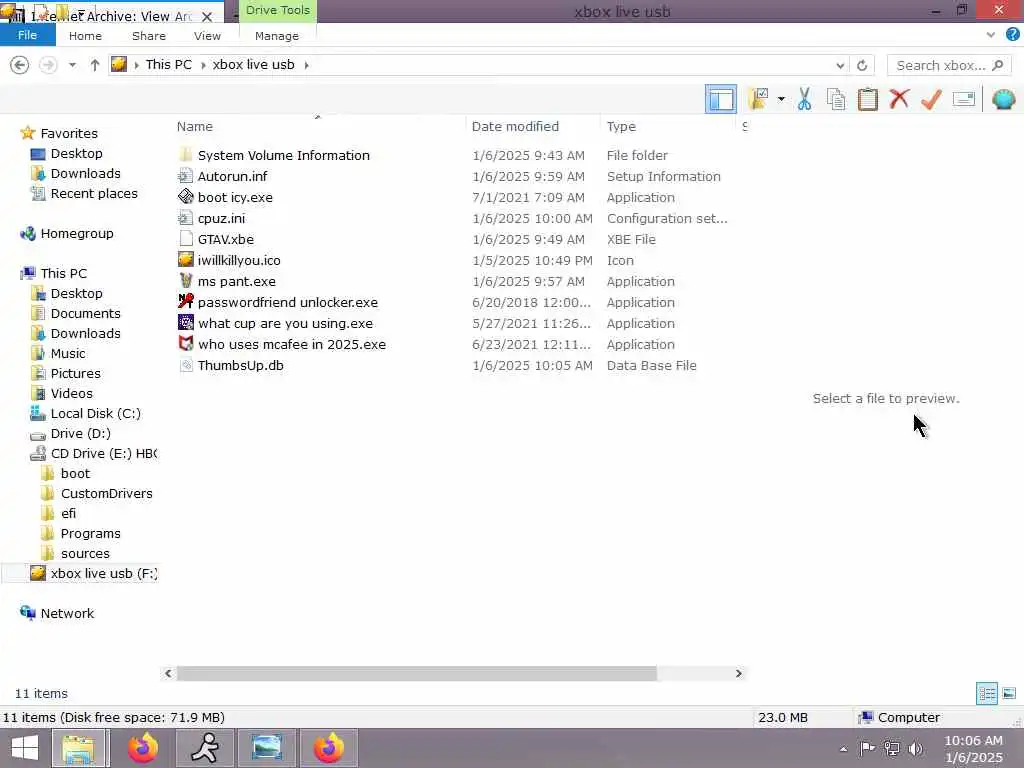Select Network in navigation pane
The height and width of the screenshot is (768, 1024).
(x=67, y=613)
